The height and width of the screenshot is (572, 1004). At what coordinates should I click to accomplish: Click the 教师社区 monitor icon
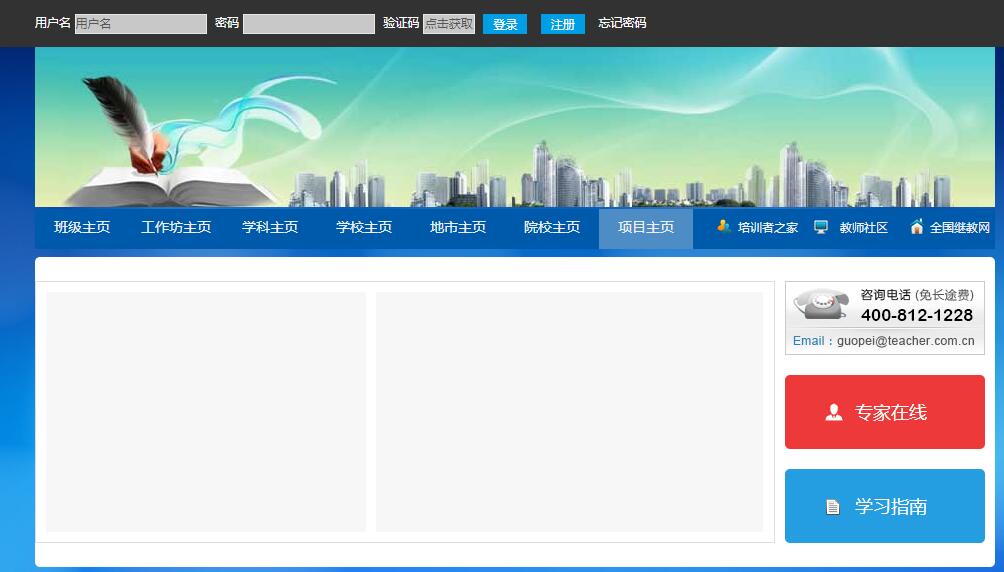point(821,227)
